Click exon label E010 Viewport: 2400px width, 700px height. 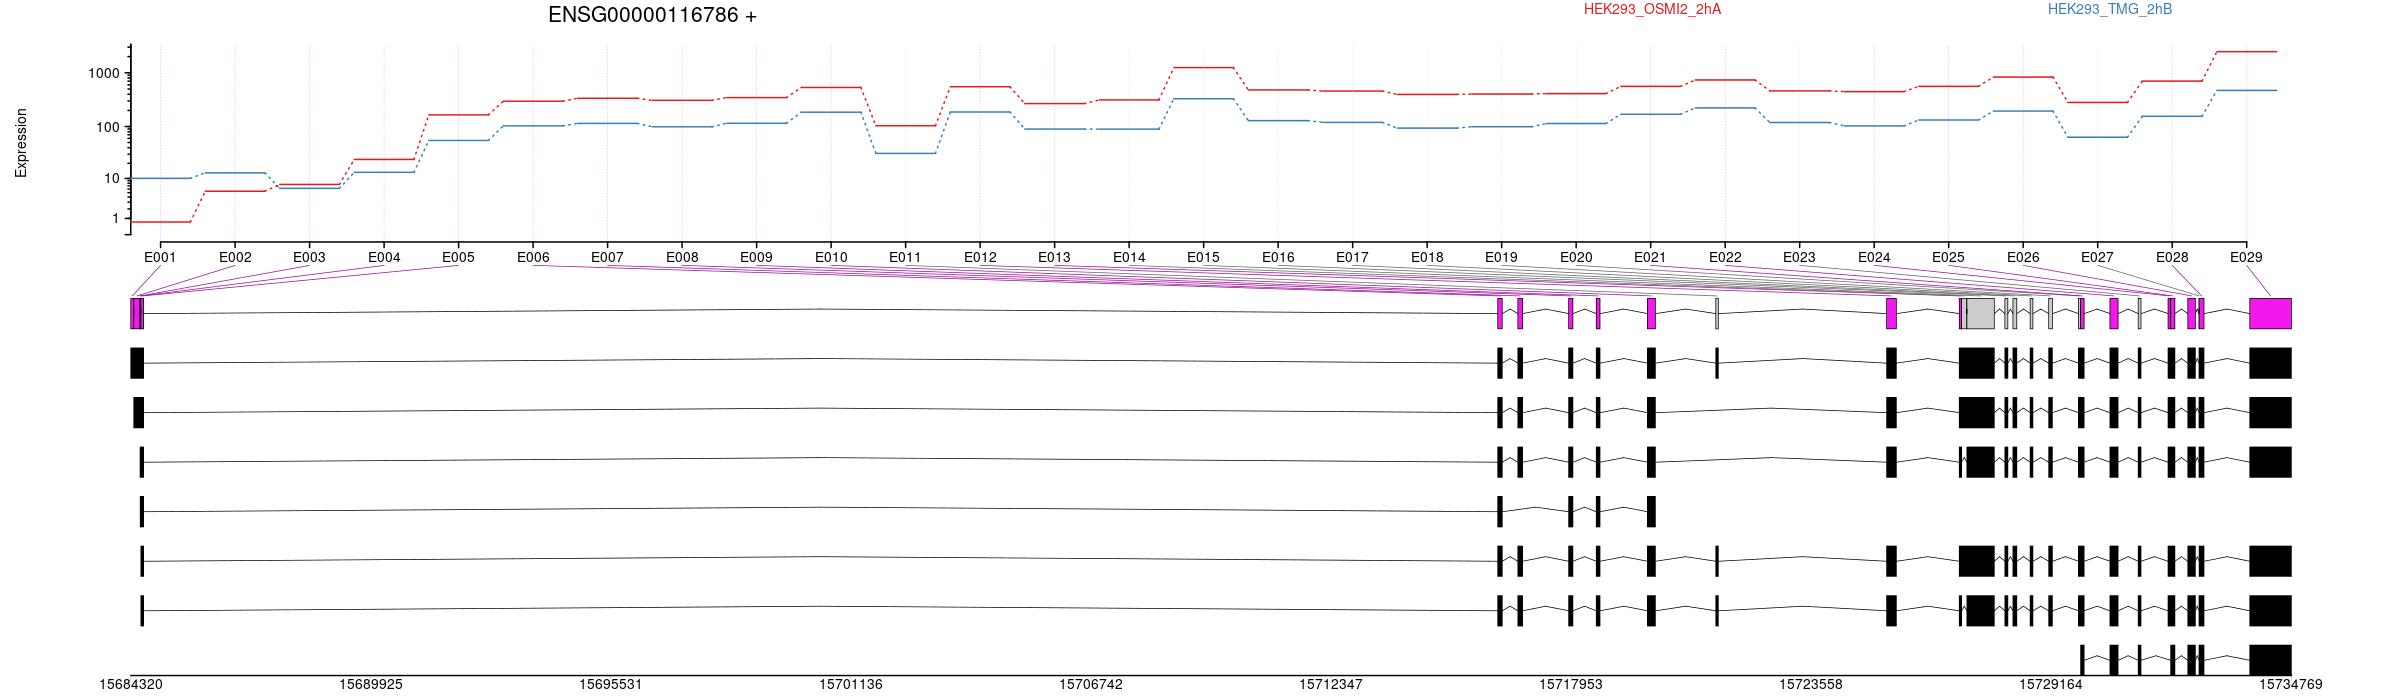click(831, 257)
